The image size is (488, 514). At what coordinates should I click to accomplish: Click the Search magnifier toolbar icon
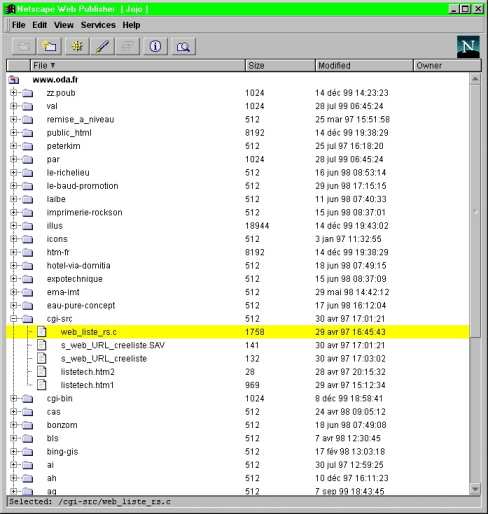(183, 46)
